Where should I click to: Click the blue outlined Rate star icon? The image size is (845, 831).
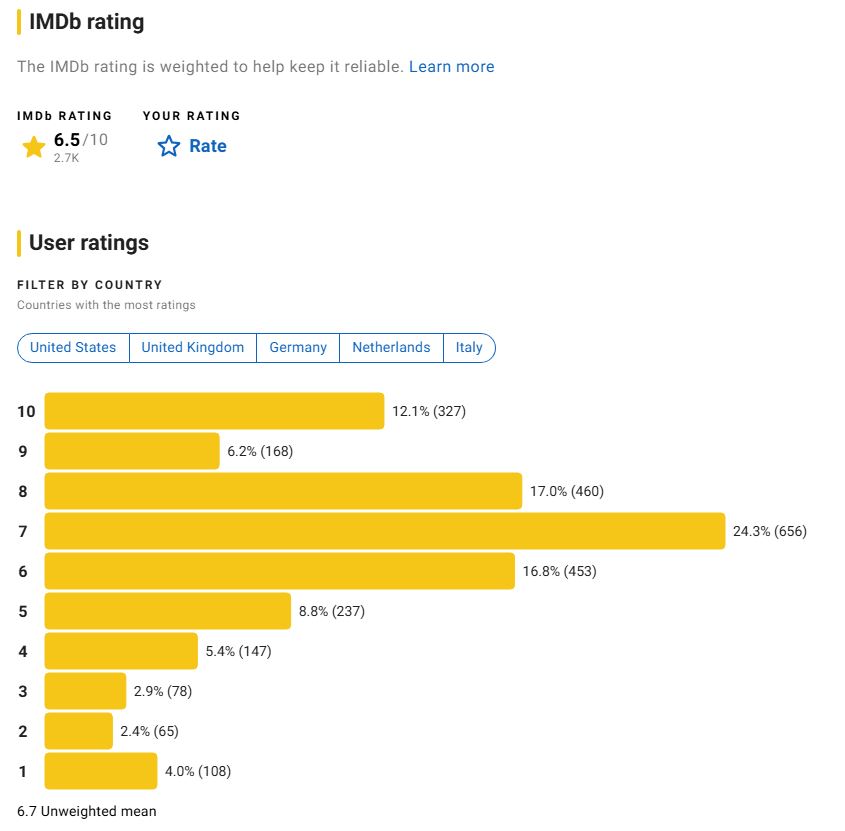click(169, 146)
